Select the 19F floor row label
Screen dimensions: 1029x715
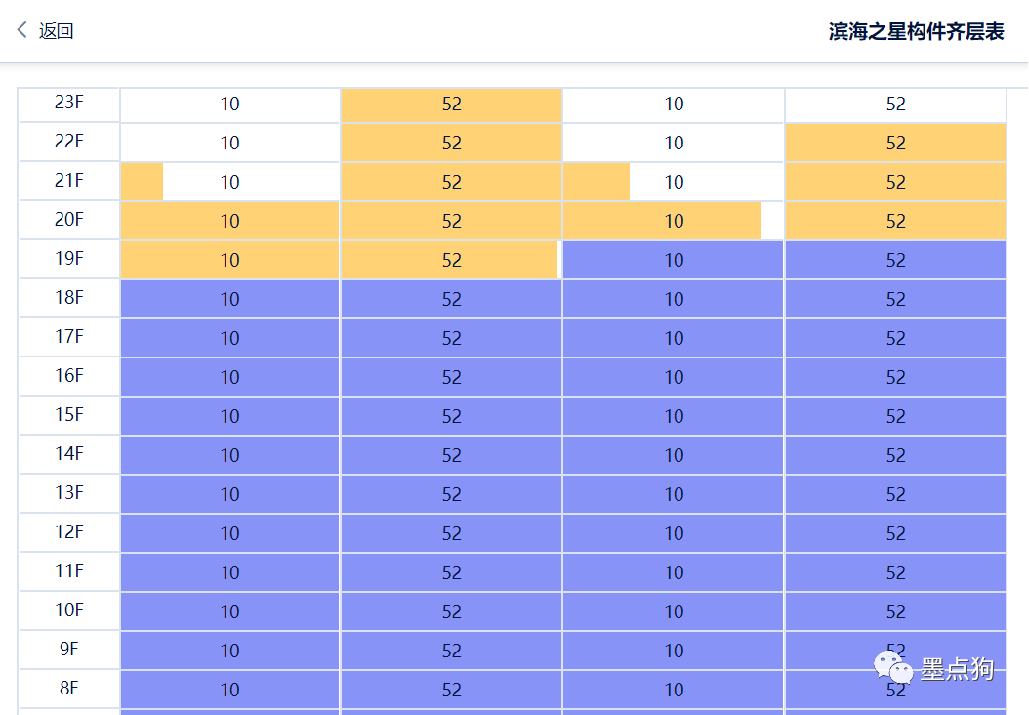click(x=69, y=259)
